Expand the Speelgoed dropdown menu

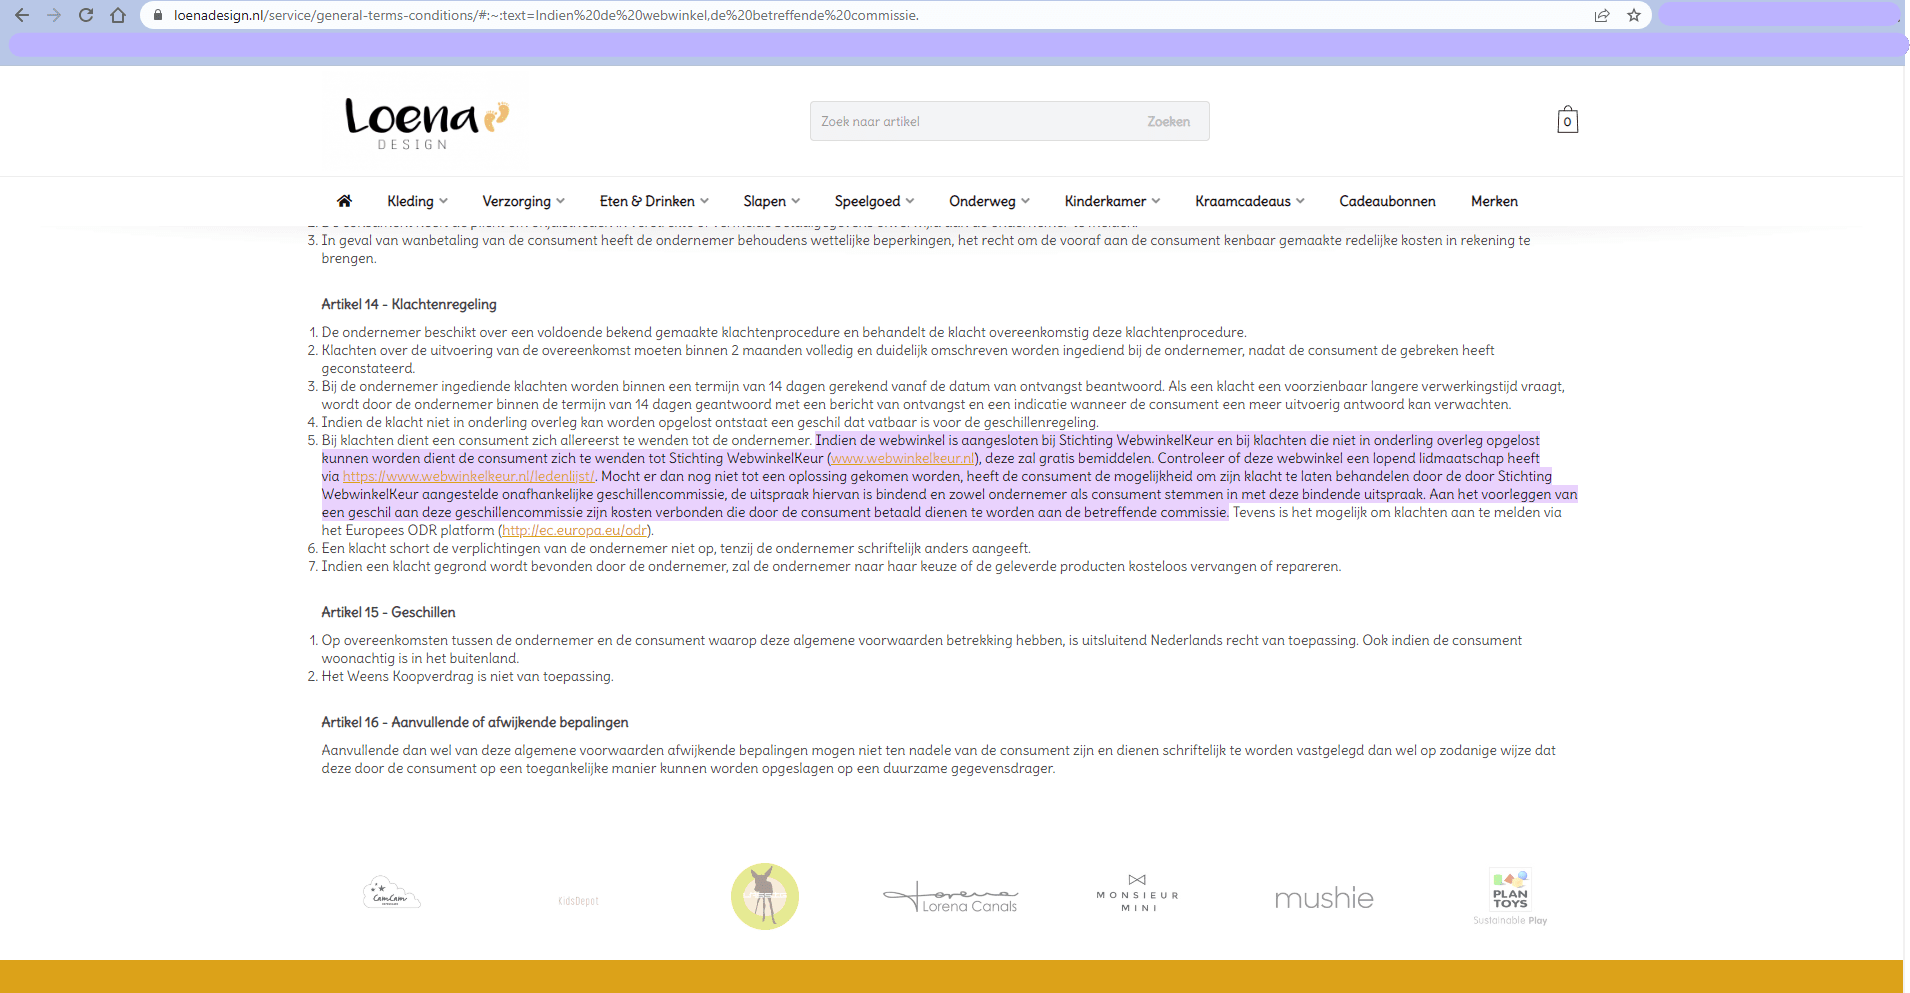coord(874,201)
